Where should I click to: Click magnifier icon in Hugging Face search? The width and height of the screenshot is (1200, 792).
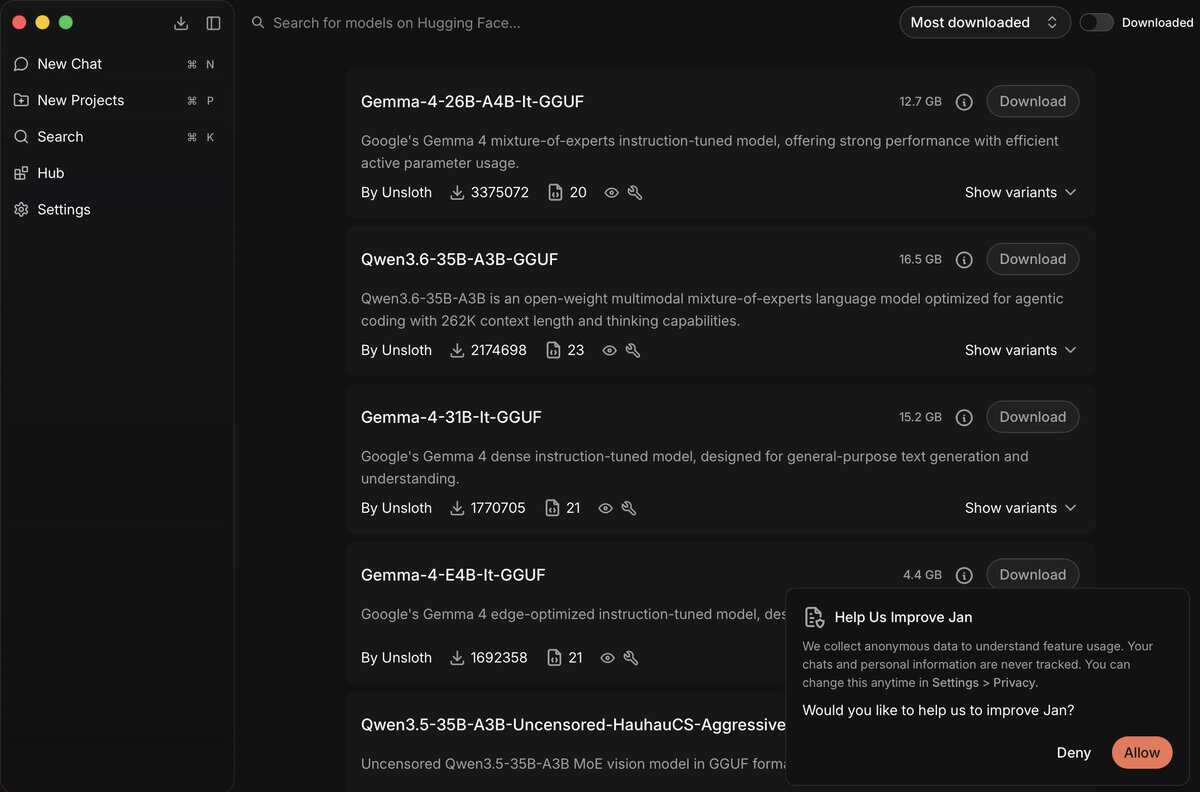258,22
